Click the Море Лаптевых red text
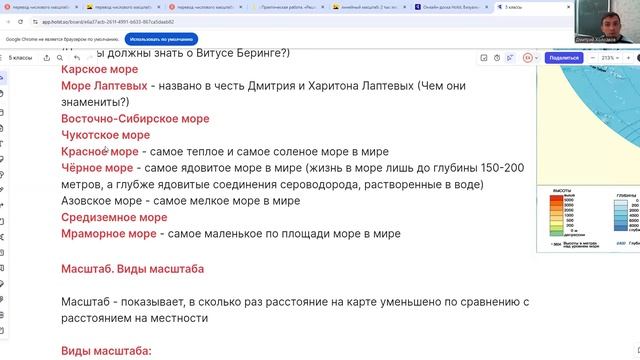 click(104, 86)
